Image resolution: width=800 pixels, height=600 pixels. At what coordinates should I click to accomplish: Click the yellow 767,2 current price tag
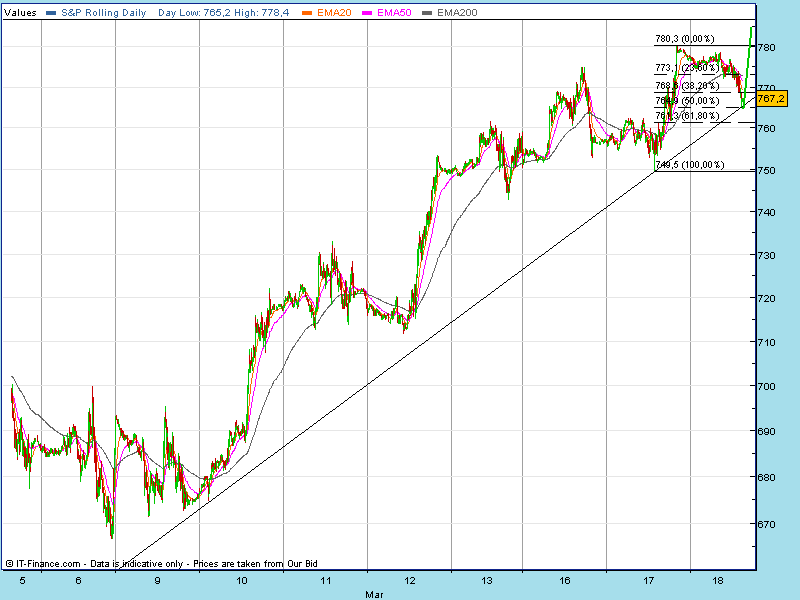(x=771, y=98)
